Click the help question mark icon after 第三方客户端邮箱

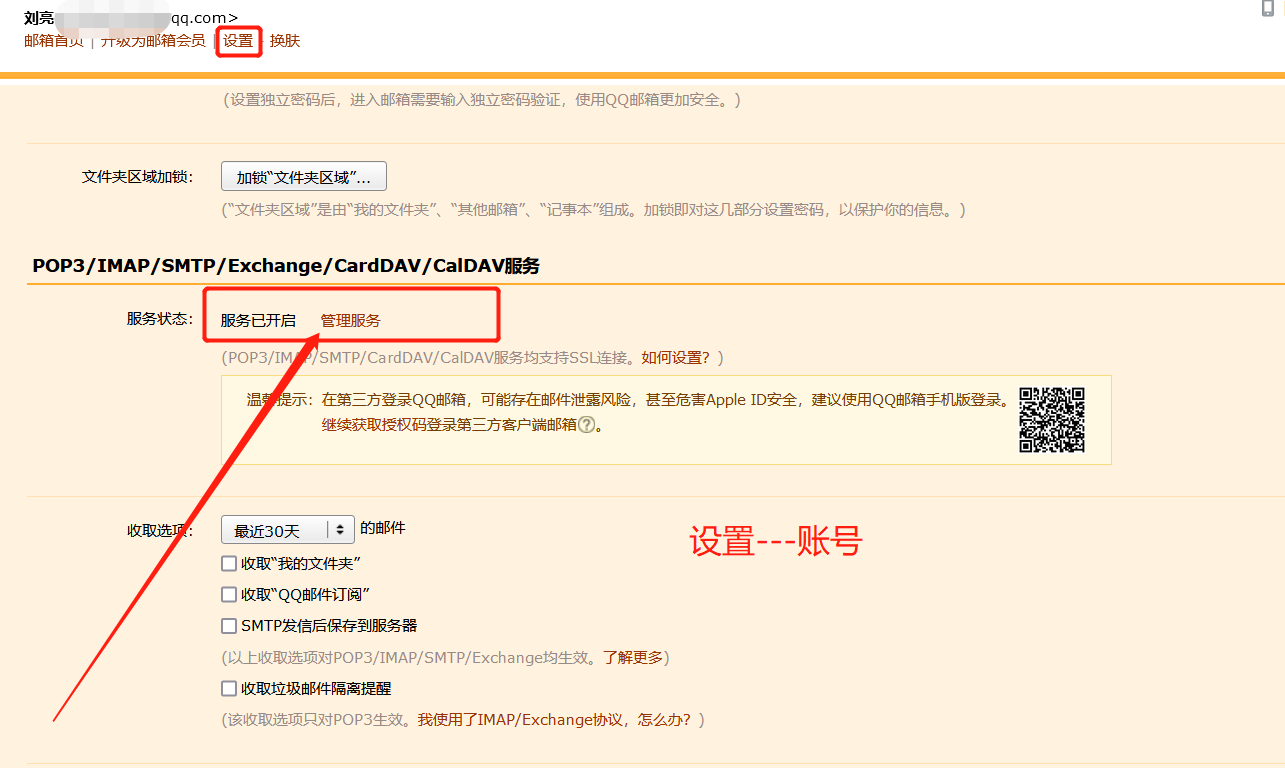587,425
